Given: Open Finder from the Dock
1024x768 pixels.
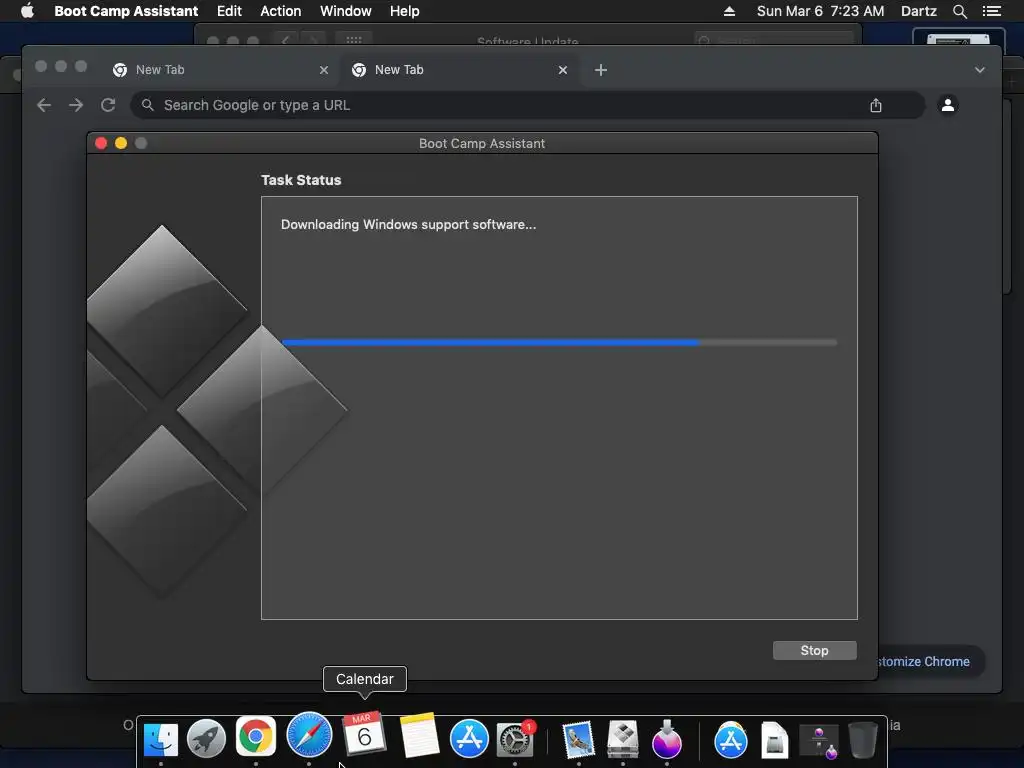Looking at the screenshot, I should pos(161,739).
